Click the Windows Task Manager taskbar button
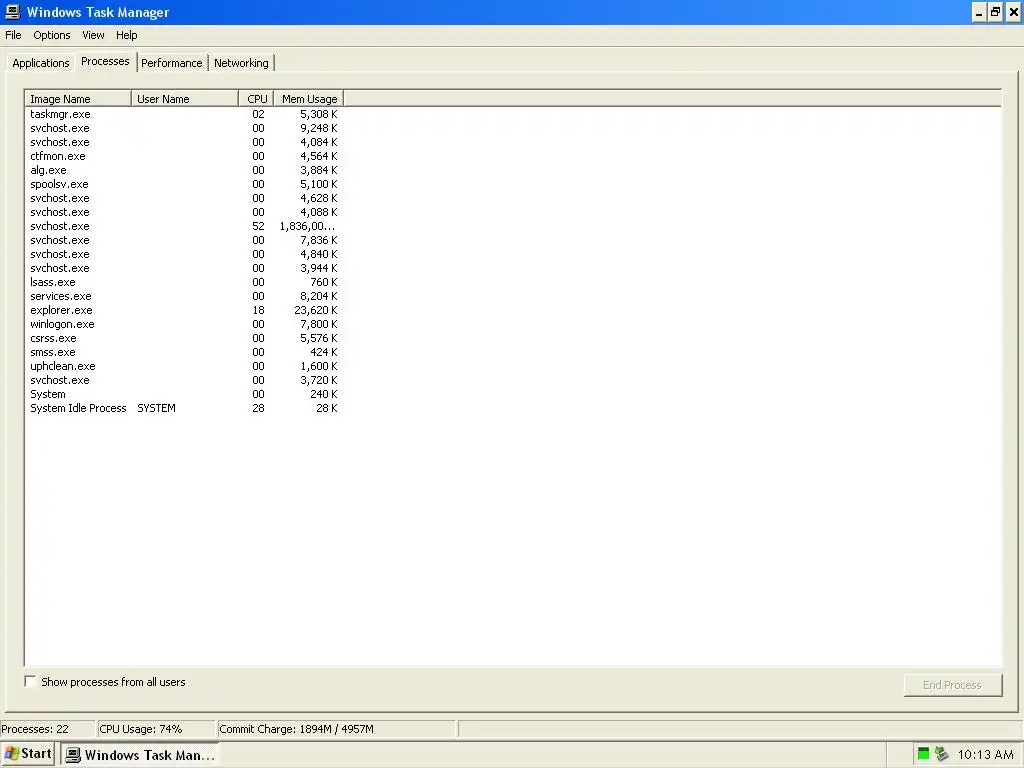Image resolution: width=1024 pixels, height=768 pixels. (x=140, y=754)
